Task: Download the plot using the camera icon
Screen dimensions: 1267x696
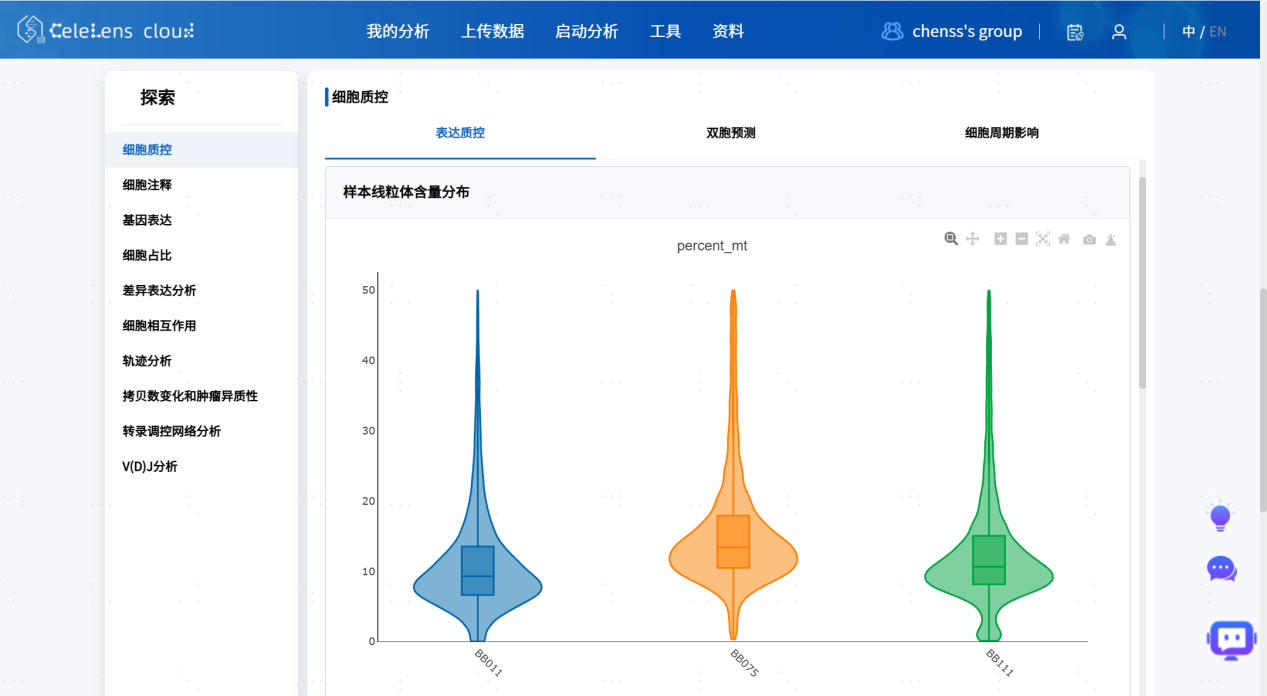Action: [x=1089, y=239]
